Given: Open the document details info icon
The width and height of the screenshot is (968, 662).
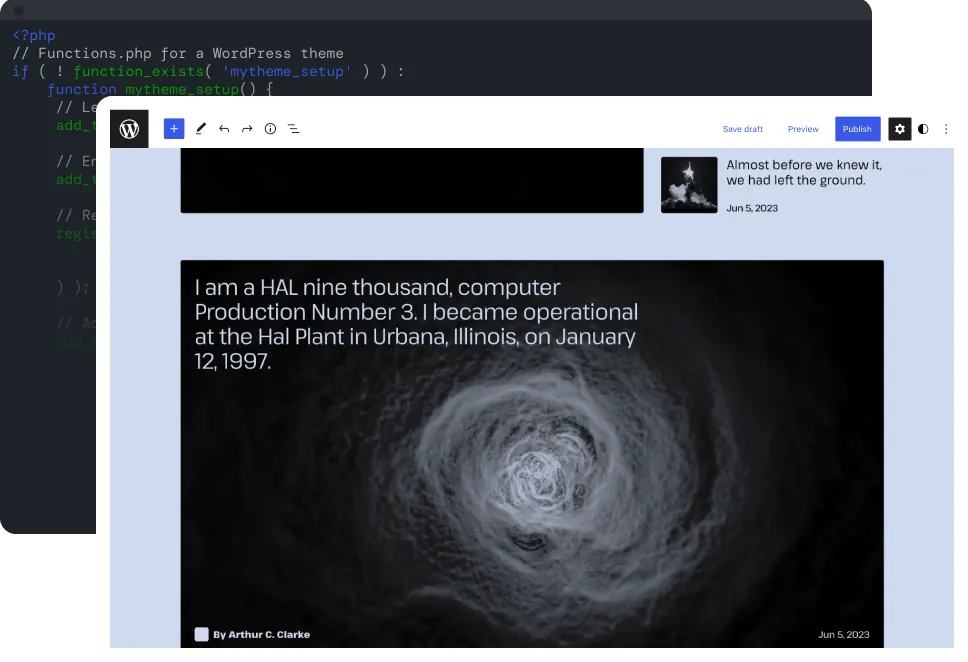Looking at the screenshot, I should pyautogui.click(x=270, y=128).
